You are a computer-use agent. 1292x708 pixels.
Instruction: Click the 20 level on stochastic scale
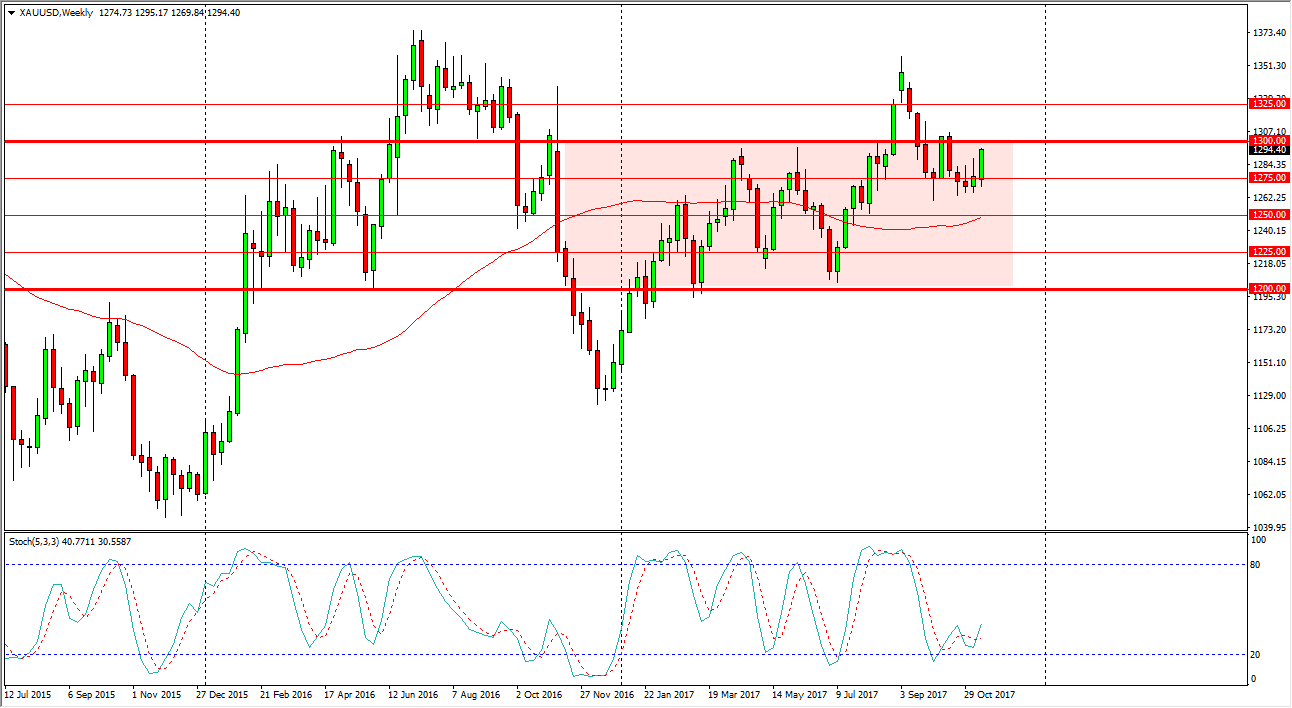tap(1258, 655)
